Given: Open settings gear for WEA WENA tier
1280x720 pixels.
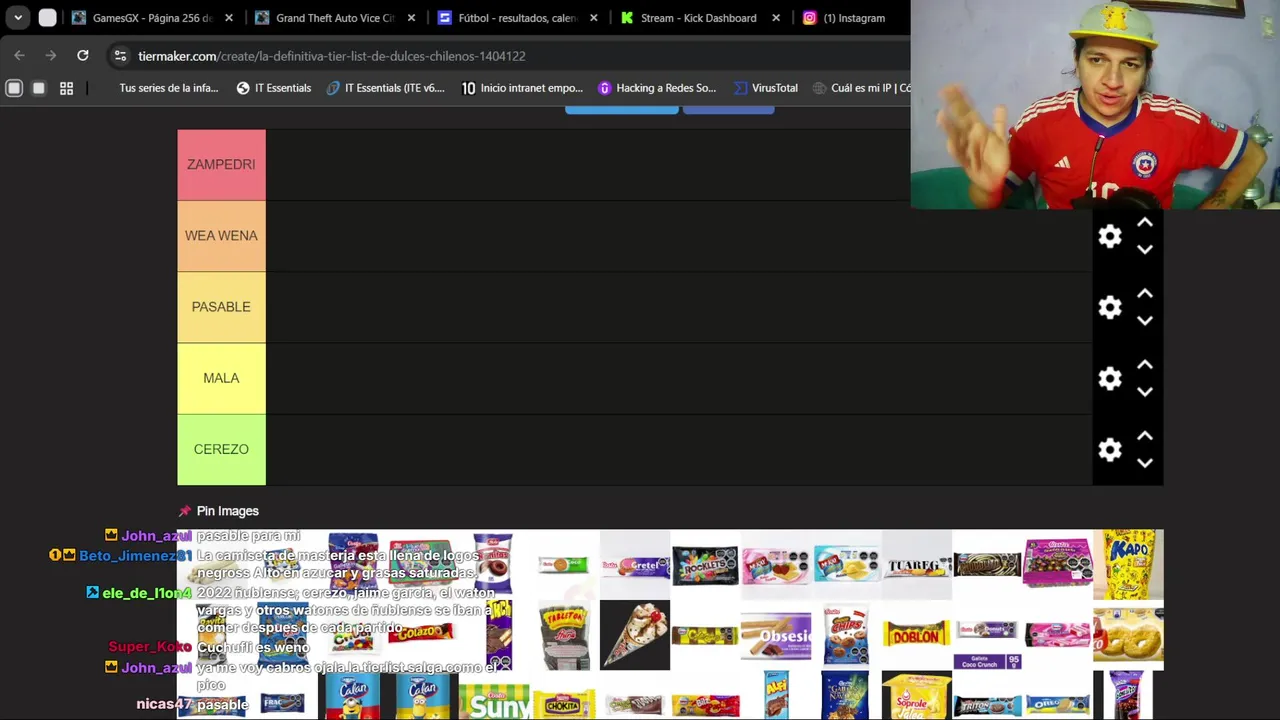Looking at the screenshot, I should [x=1110, y=236].
